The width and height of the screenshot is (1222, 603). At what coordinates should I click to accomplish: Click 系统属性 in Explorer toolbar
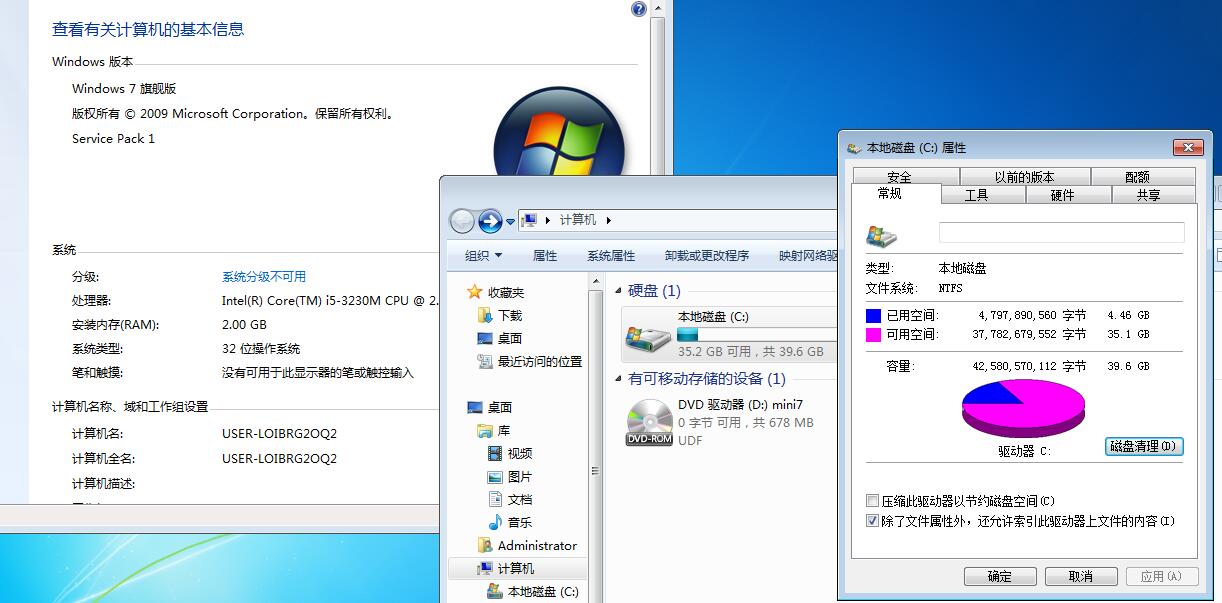click(x=611, y=255)
